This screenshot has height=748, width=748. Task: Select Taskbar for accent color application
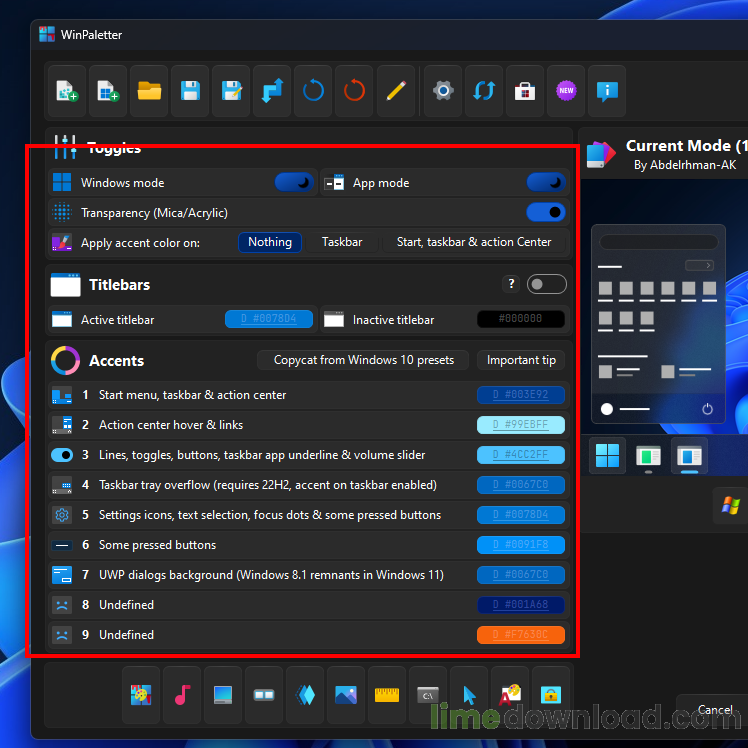click(342, 242)
